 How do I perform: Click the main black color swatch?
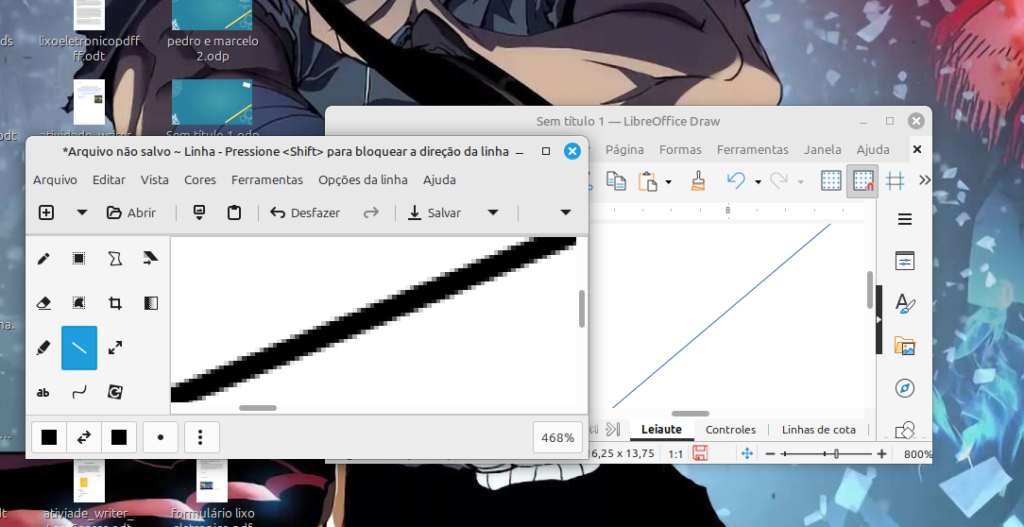[x=49, y=437]
